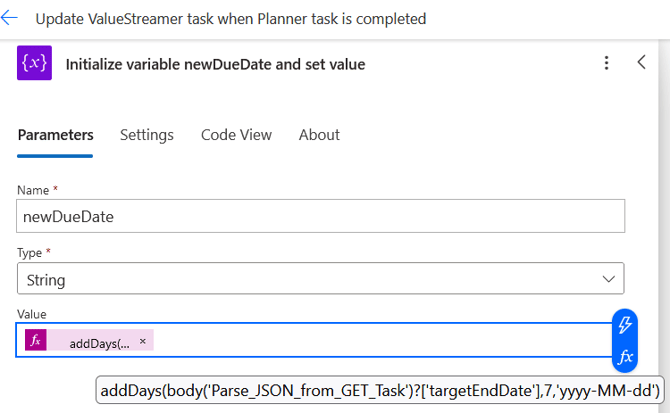Screen dimensions: 670x413
Task: Open dynamic content using the lightning icon
Action: [x=624, y=324]
